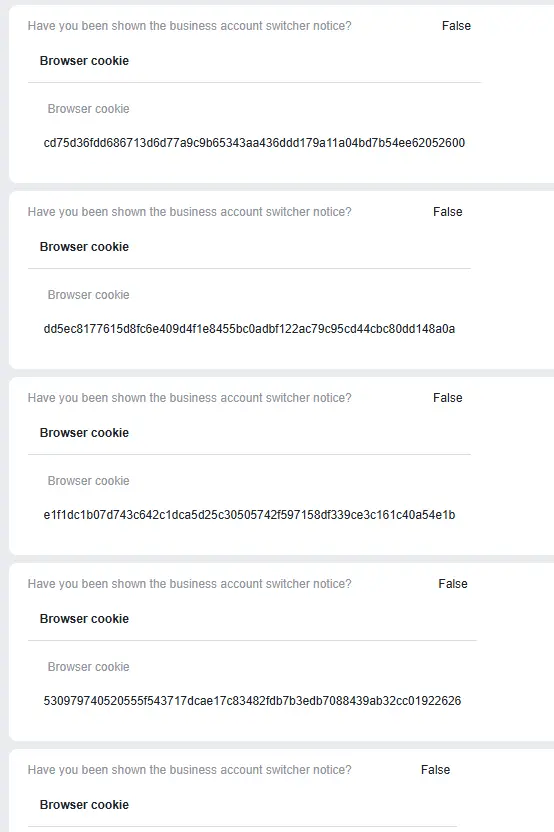Click the third card's business account switcher question
This screenshot has width=554, height=832.
189,398
